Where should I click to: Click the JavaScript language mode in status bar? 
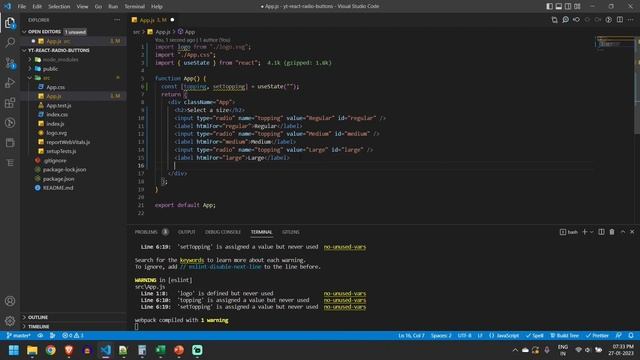pyautogui.click(x=504, y=336)
